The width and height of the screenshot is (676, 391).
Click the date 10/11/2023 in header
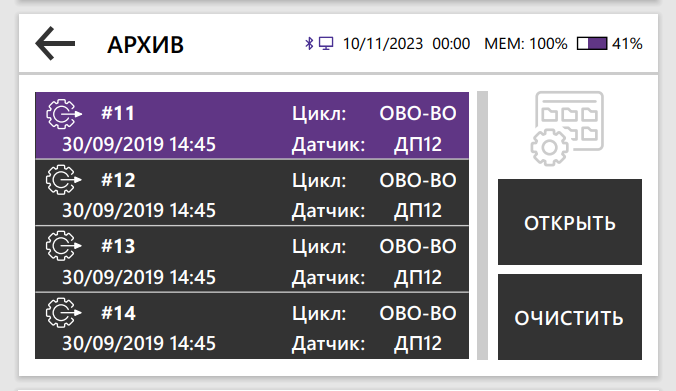tap(383, 44)
